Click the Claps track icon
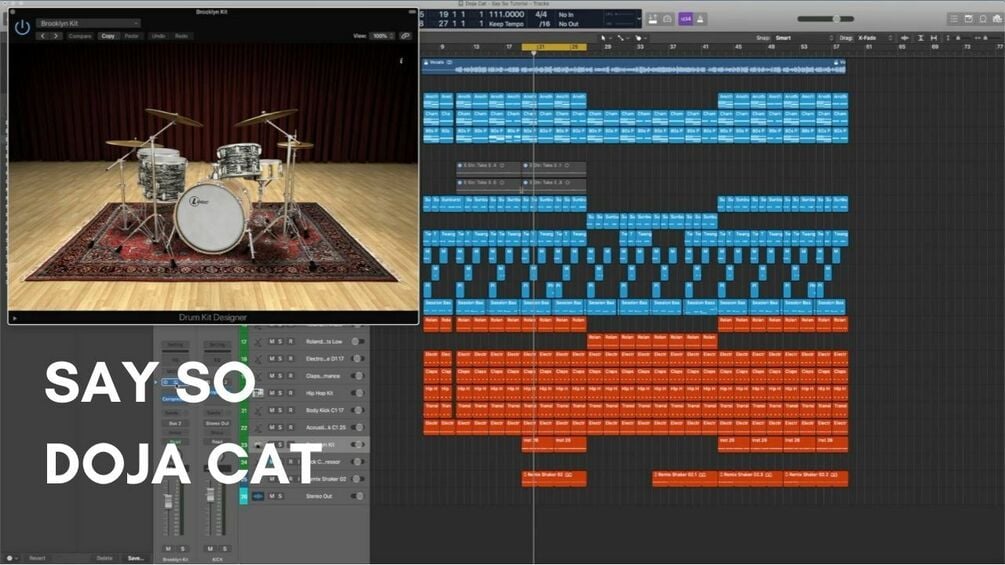1005x565 pixels. pos(258,376)
